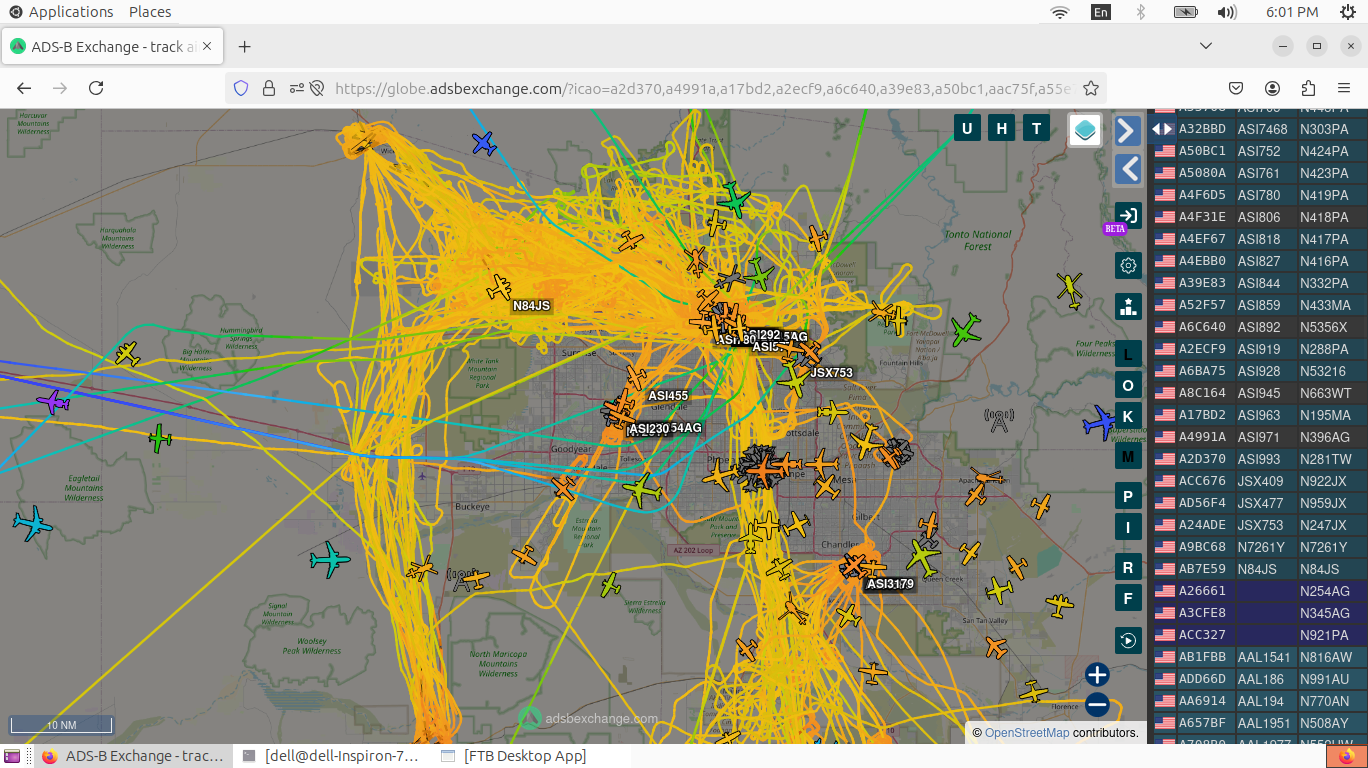Select the blue aircraft near Harcuvar Mountains
This screenshot has height=768, width=1368.
[x=484, y=144]
